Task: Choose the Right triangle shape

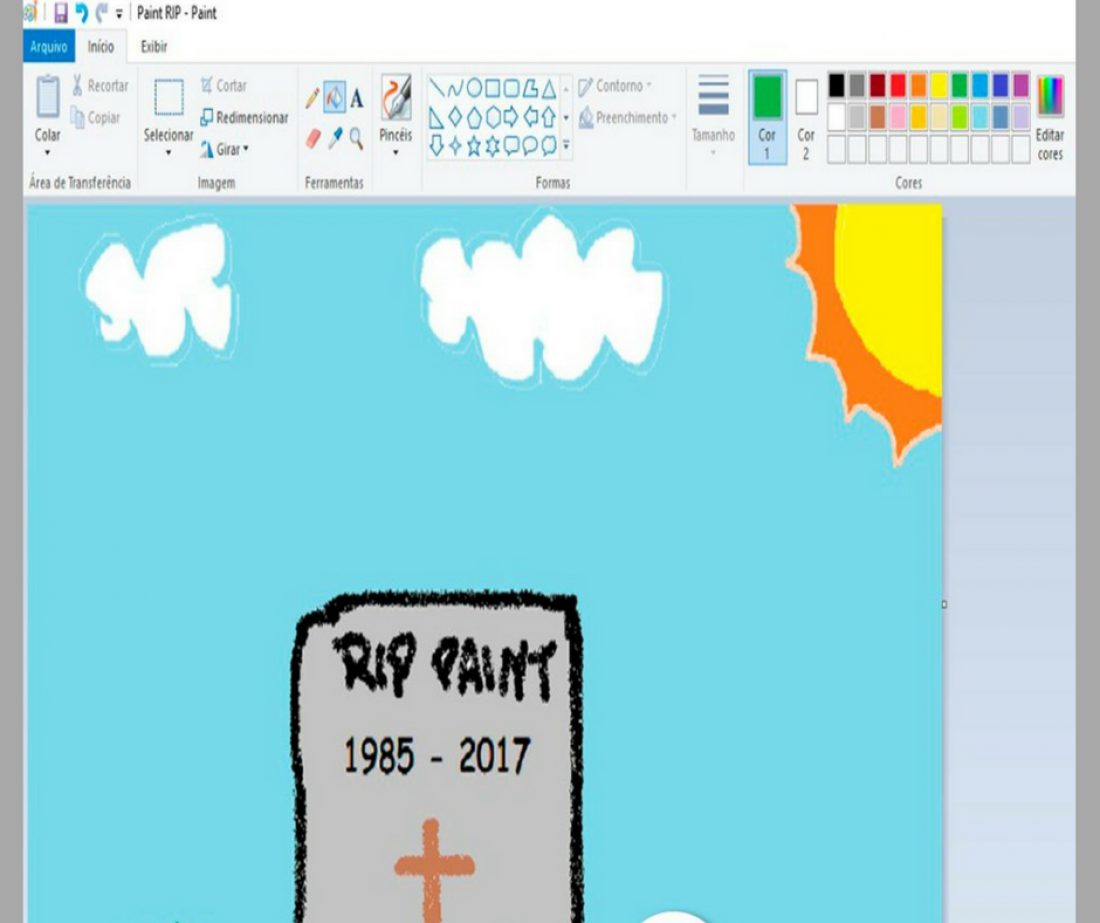Action: coord(436,117)
